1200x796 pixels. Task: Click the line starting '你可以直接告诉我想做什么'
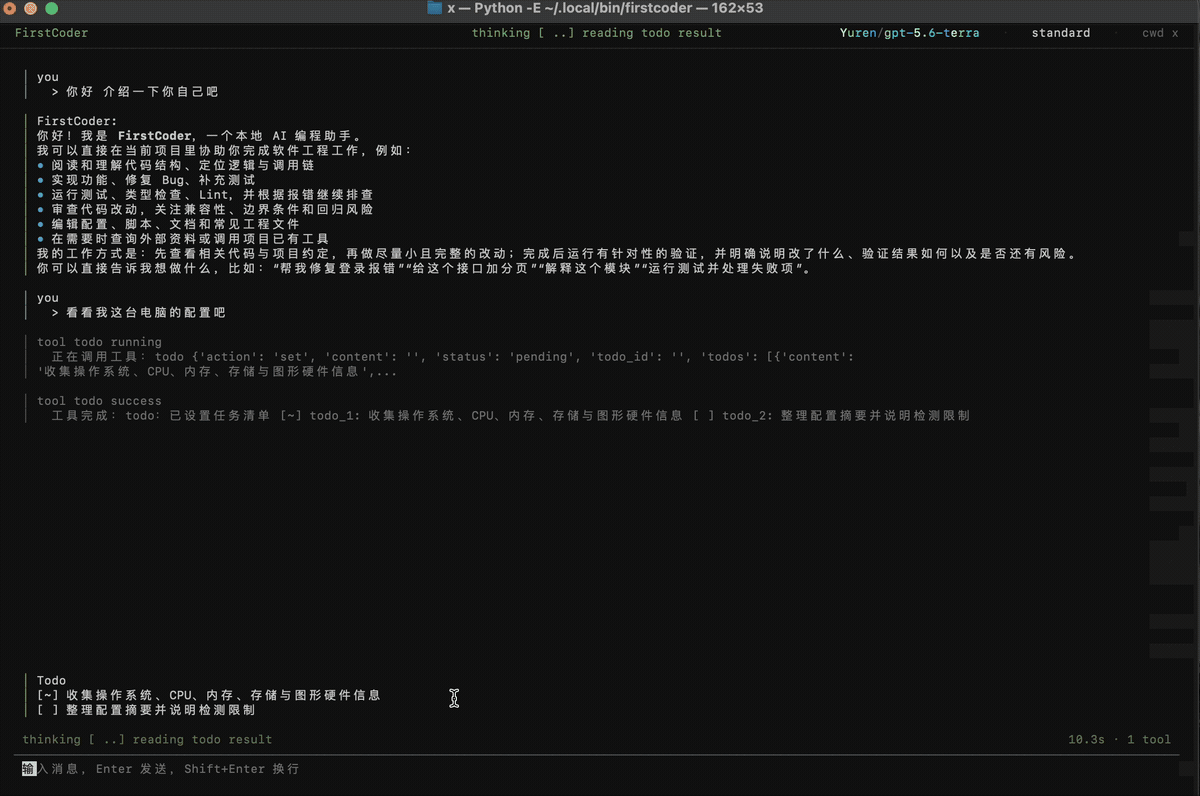[424, 269]
